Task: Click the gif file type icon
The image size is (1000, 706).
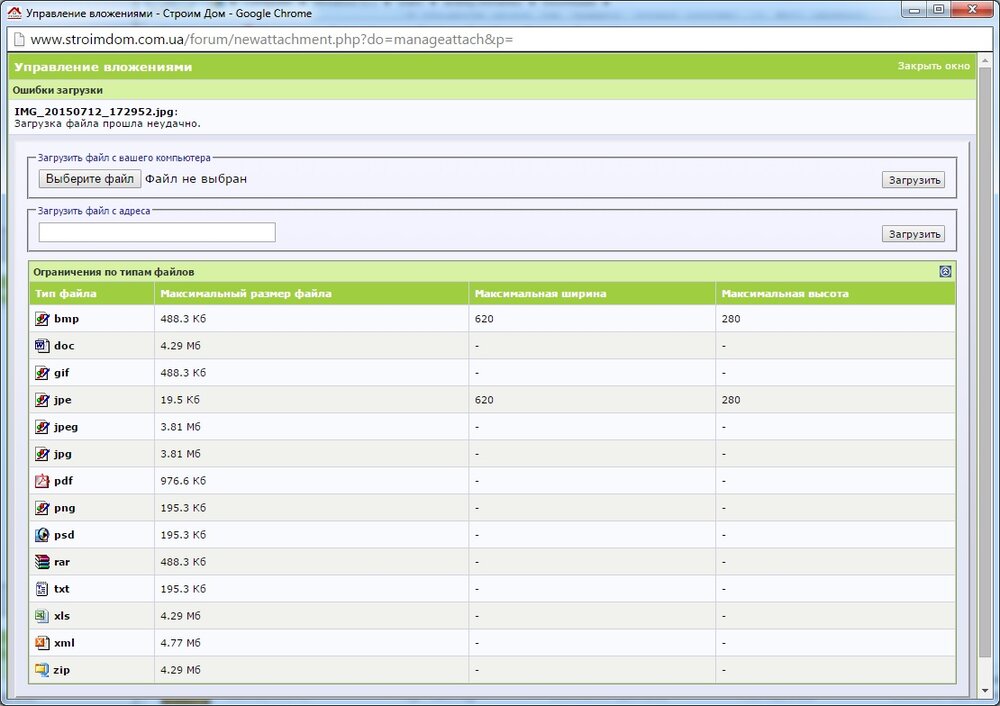Action: tap(42, 373)
